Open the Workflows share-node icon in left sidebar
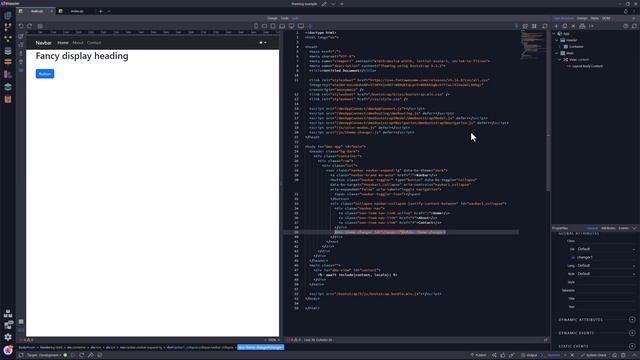The height and width of the screenshot is (360, 640). [x=8, y=39]
